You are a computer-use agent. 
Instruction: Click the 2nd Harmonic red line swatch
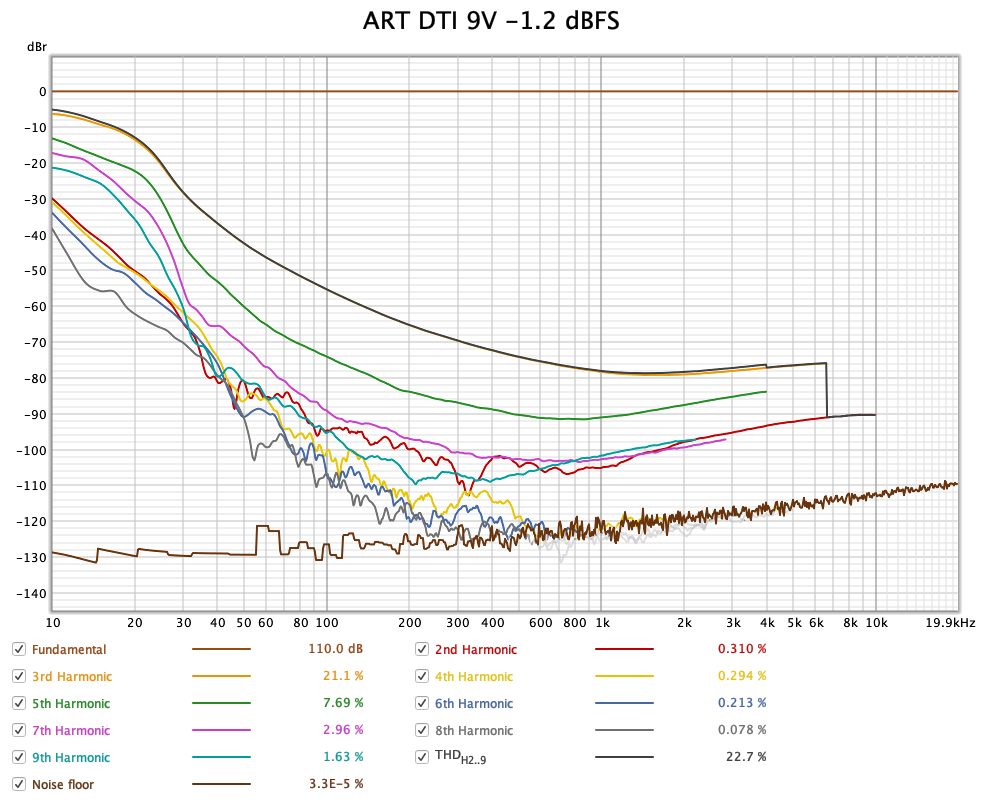tap(624, 649)
